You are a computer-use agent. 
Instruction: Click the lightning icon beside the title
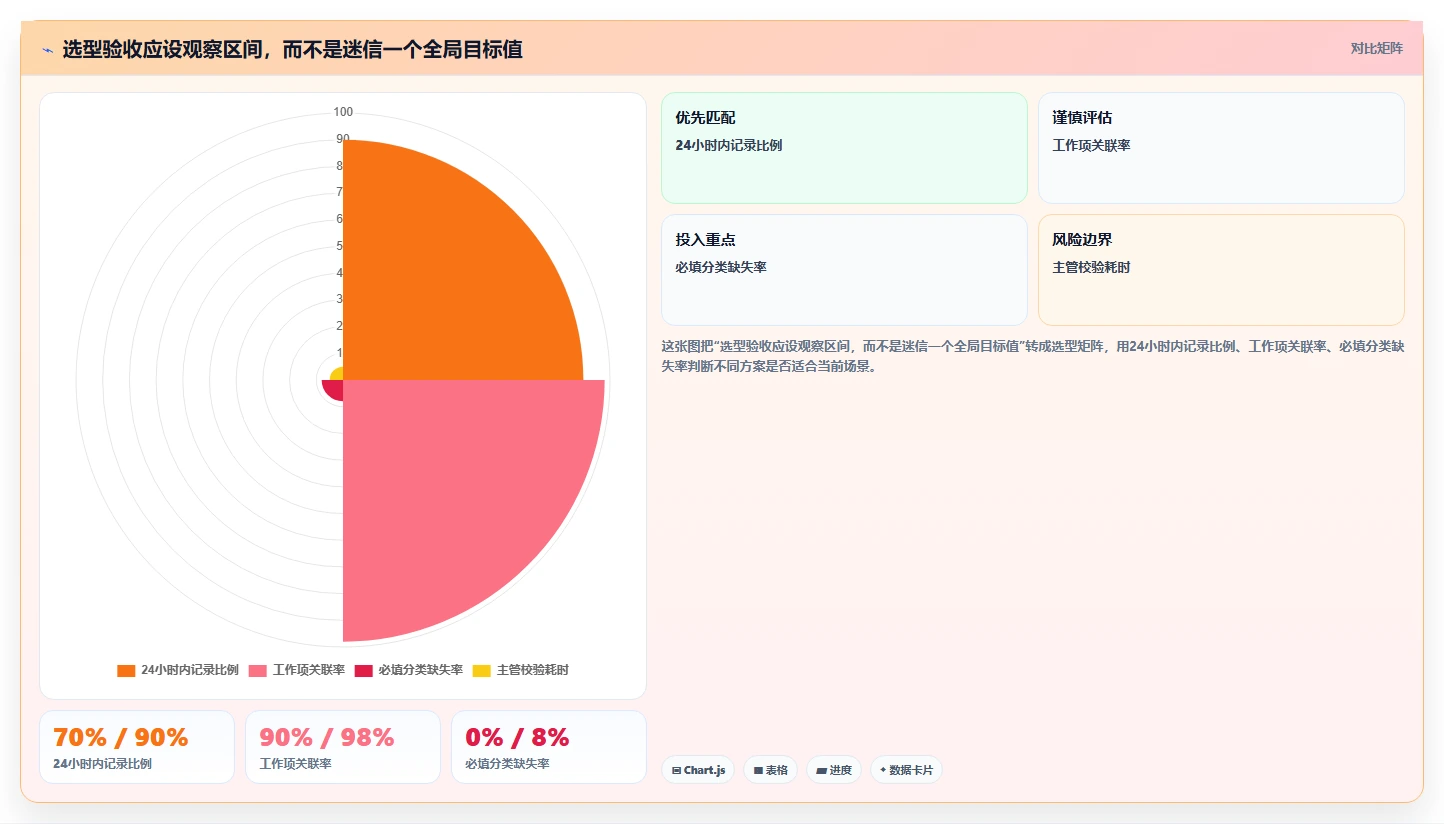click(x=47, y=50)
